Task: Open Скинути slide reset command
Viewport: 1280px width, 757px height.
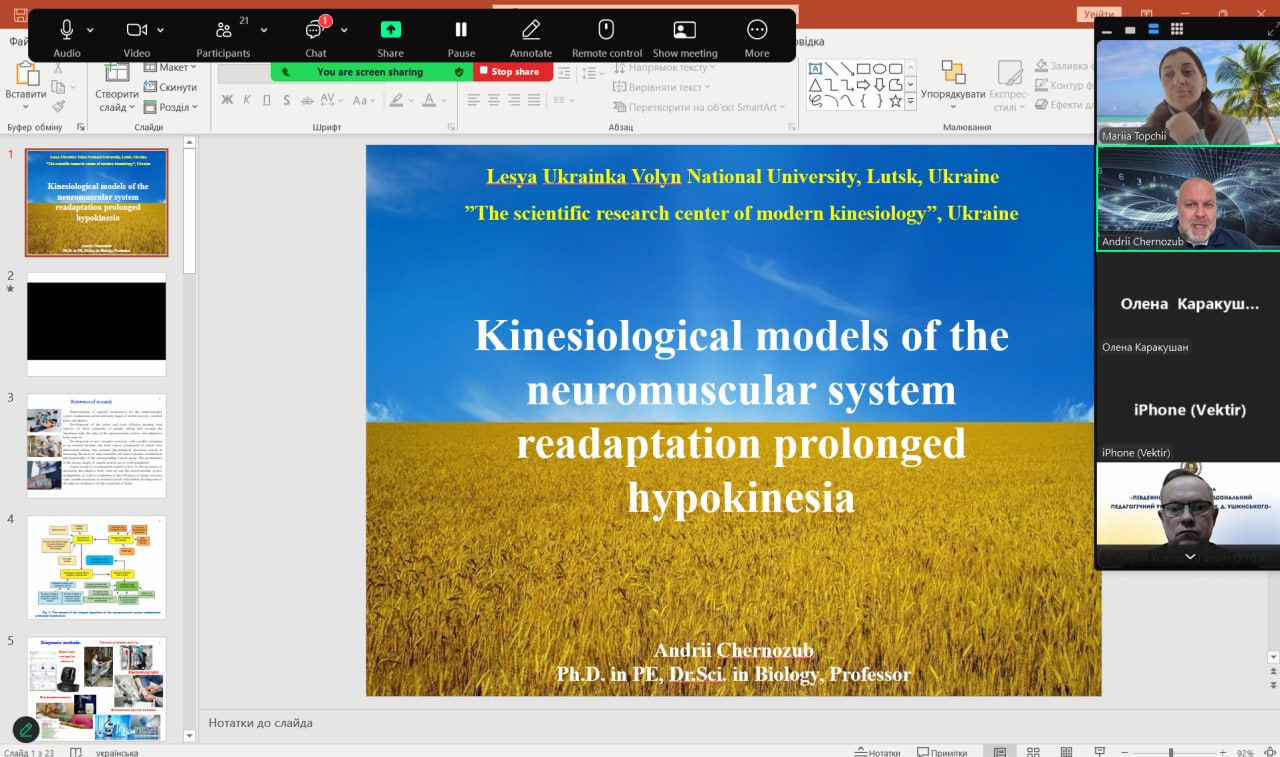Action: pos(173,87)
